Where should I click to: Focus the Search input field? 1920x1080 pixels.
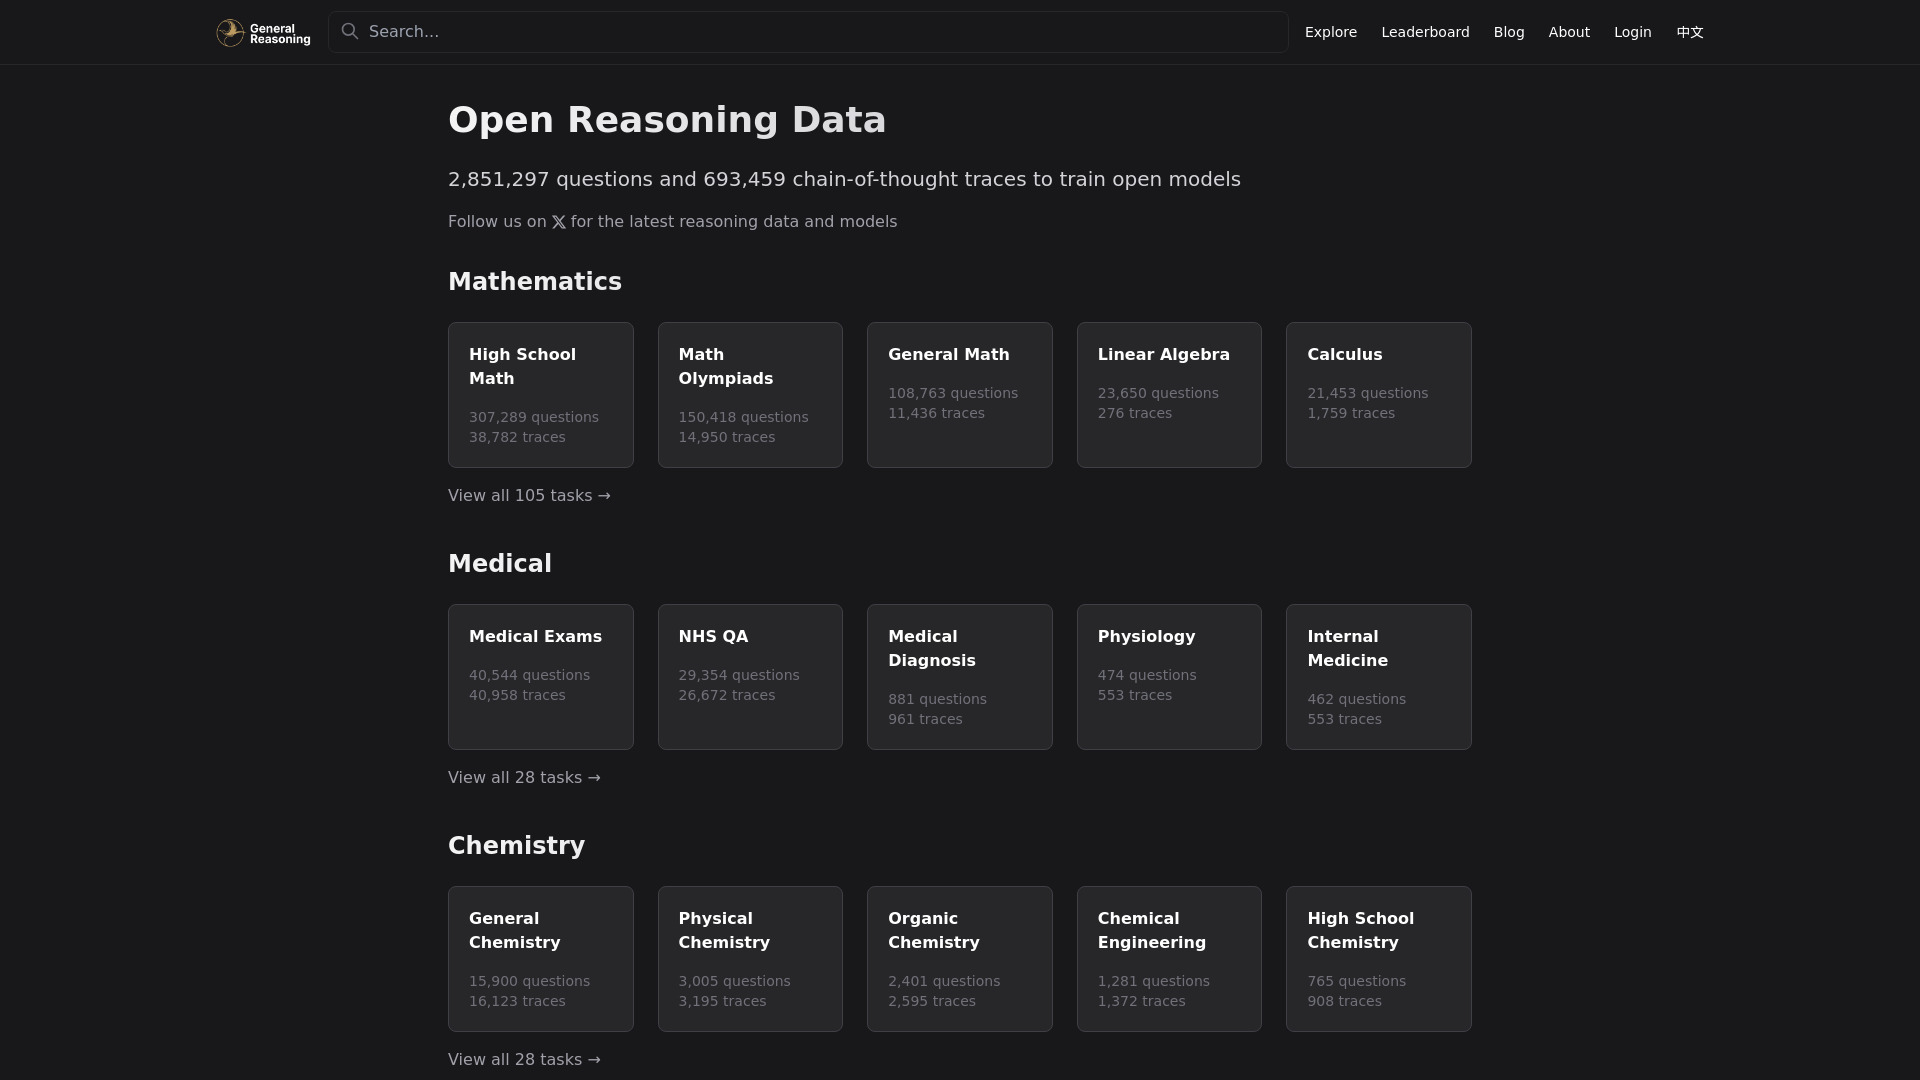coord(808,32)
